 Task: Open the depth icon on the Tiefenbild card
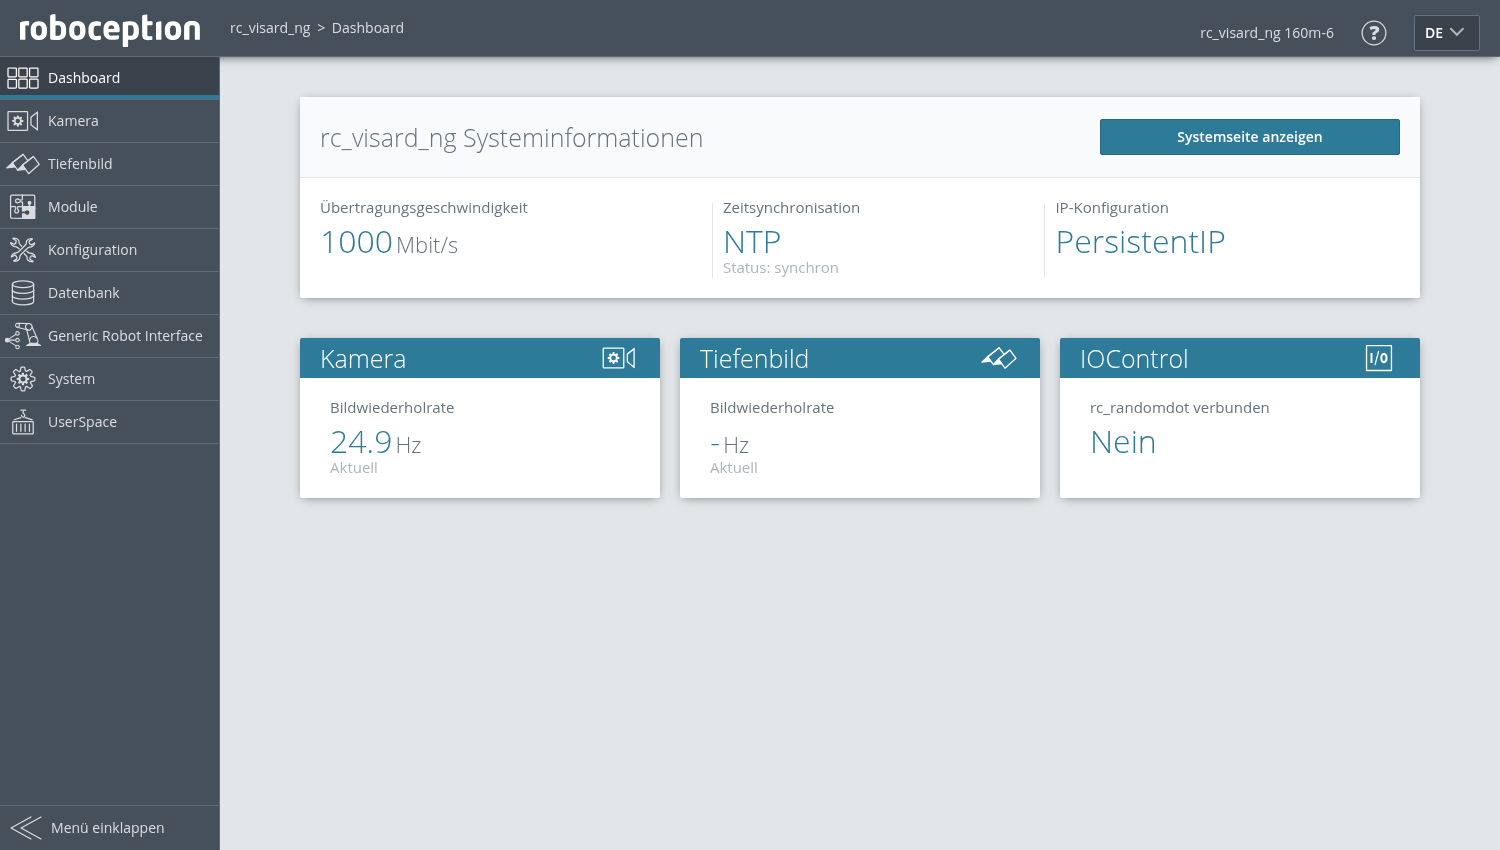pos(998,357)
